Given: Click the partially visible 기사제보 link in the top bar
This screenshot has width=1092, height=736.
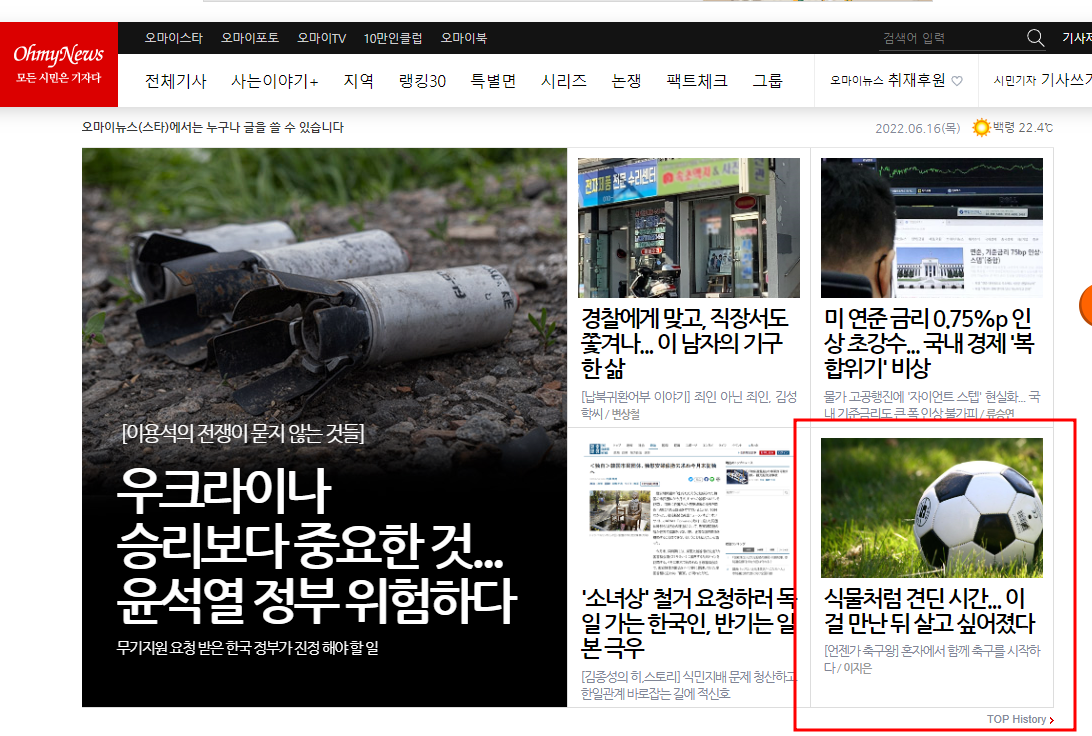Looking at the screenshot, I should pyautogui.click(x=1077, y=38).
